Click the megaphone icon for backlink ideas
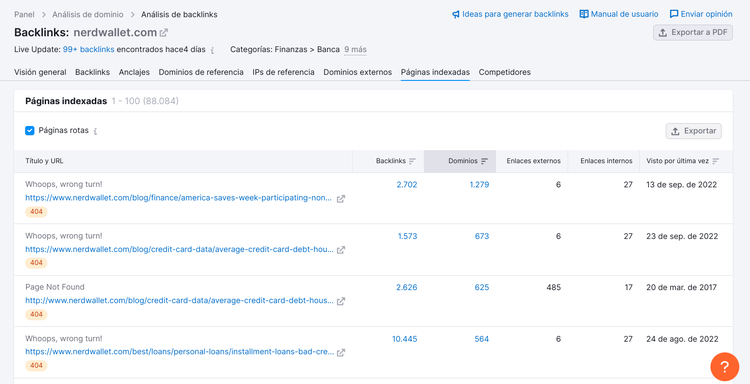 pyautogui.click(x=455, y=14)
